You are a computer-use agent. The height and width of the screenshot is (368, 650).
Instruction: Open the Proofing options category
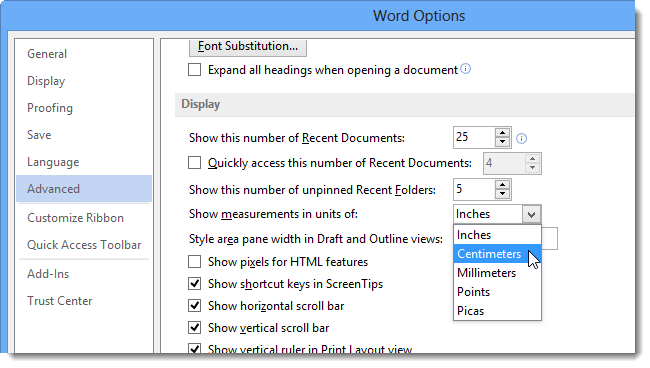point(84,108)
